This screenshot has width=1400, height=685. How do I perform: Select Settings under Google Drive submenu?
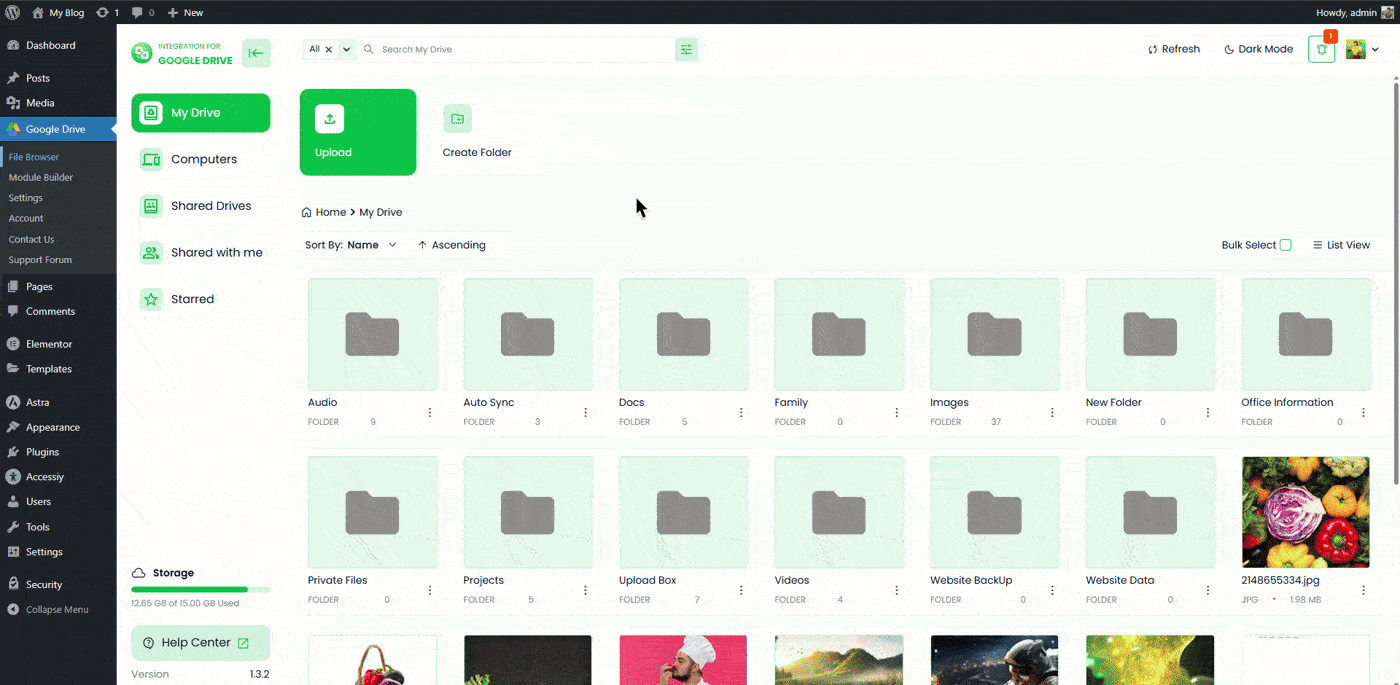pyautogui.click(x=27, y=197)
